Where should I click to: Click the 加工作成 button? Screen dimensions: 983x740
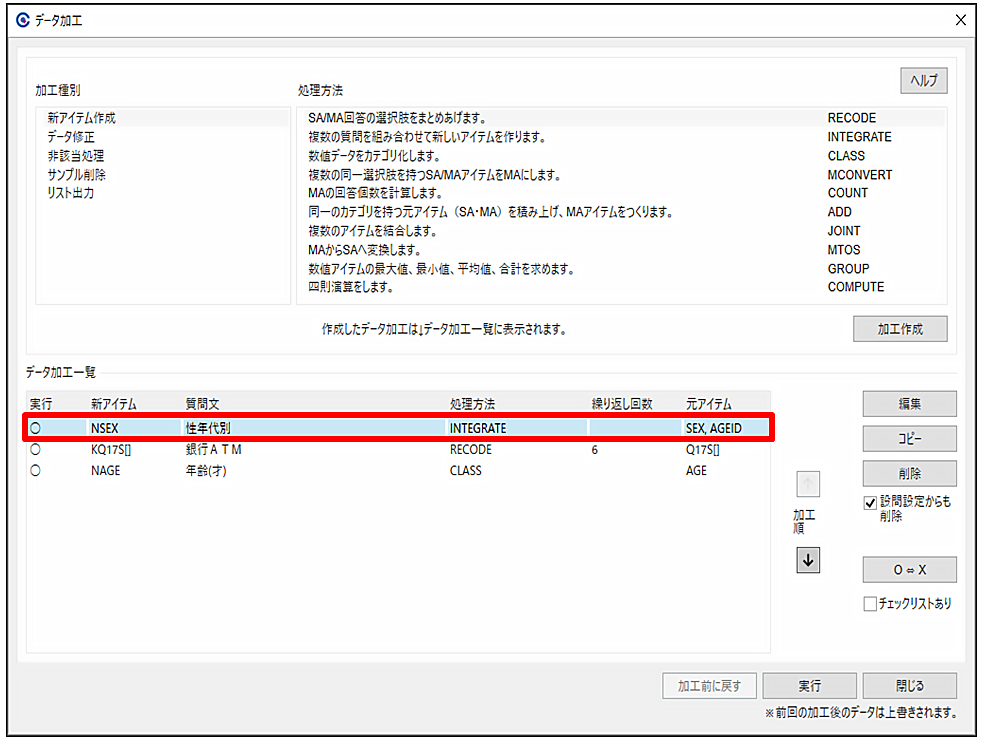(x=900, y=329)
